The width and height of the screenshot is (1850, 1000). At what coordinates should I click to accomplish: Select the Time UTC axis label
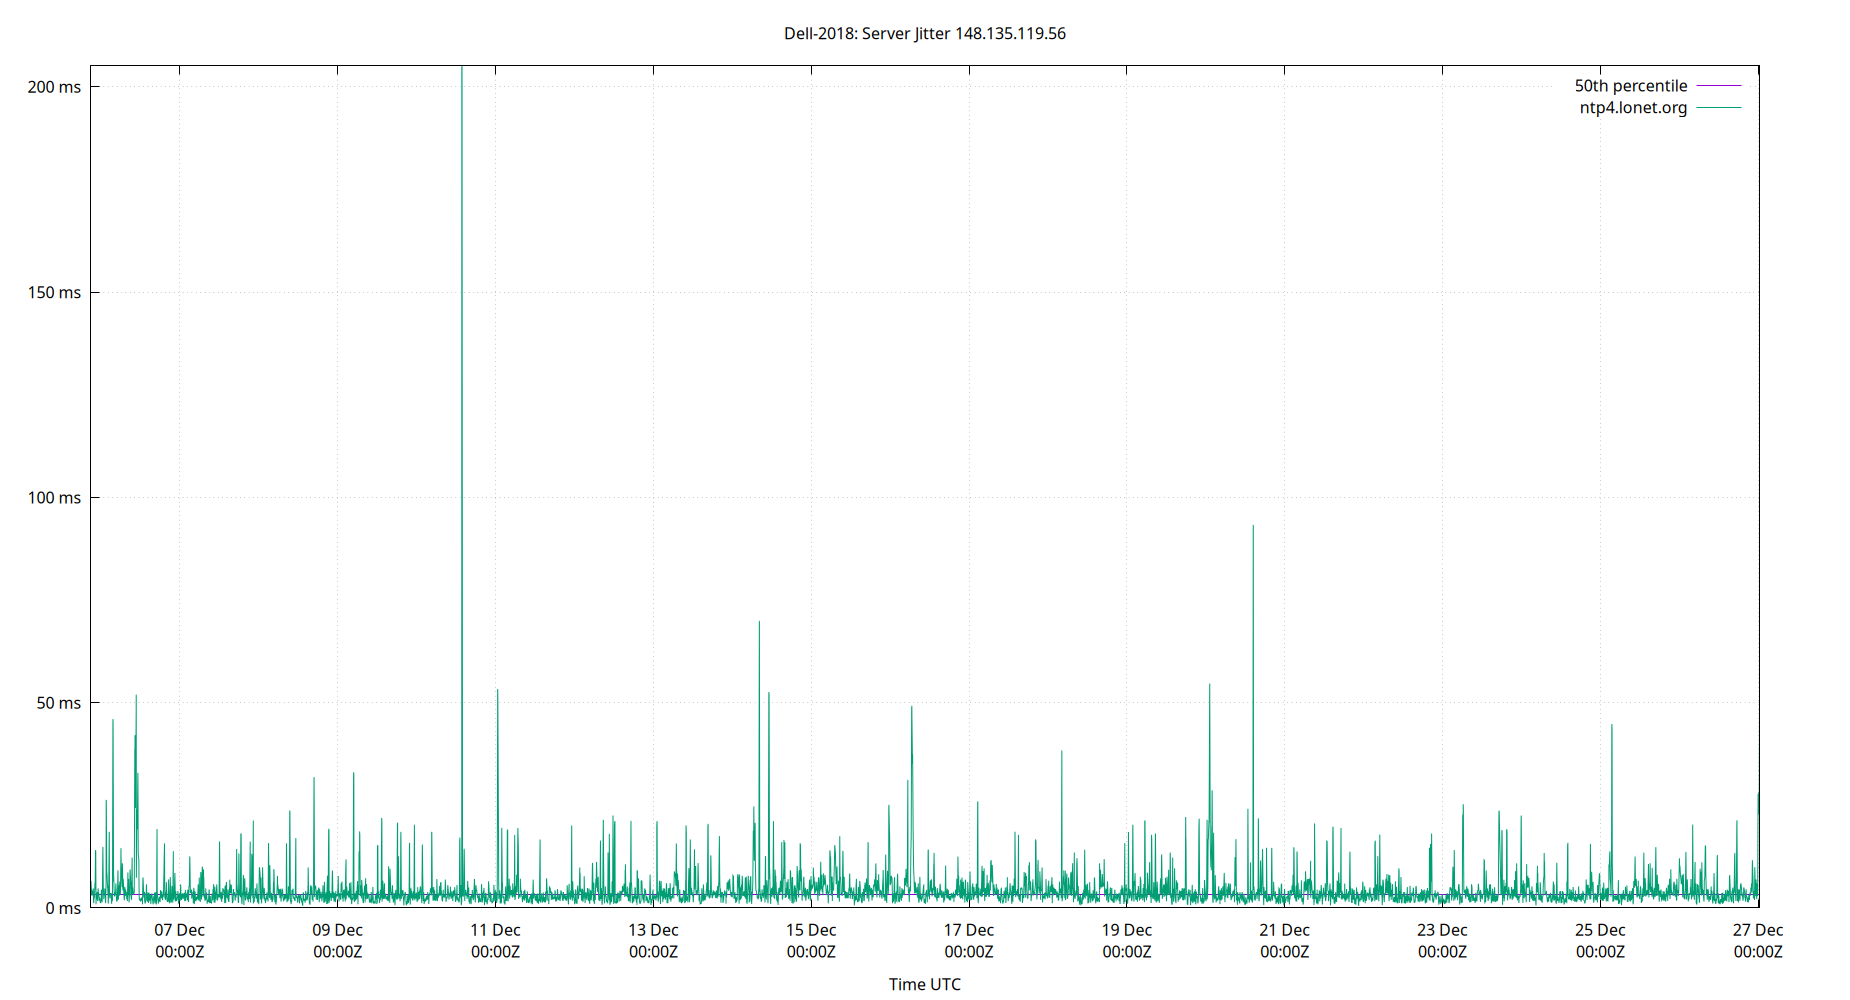(924, 984)
